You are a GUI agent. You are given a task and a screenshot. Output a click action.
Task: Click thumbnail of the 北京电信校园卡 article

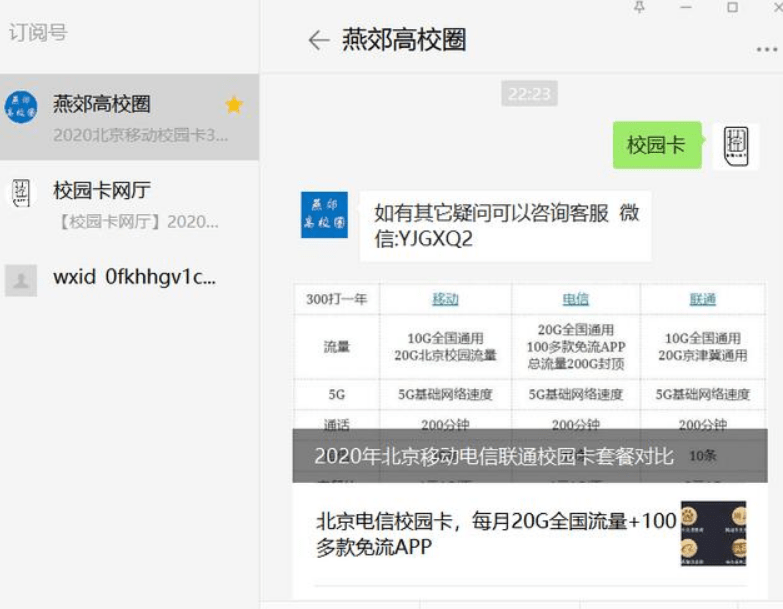713,534
